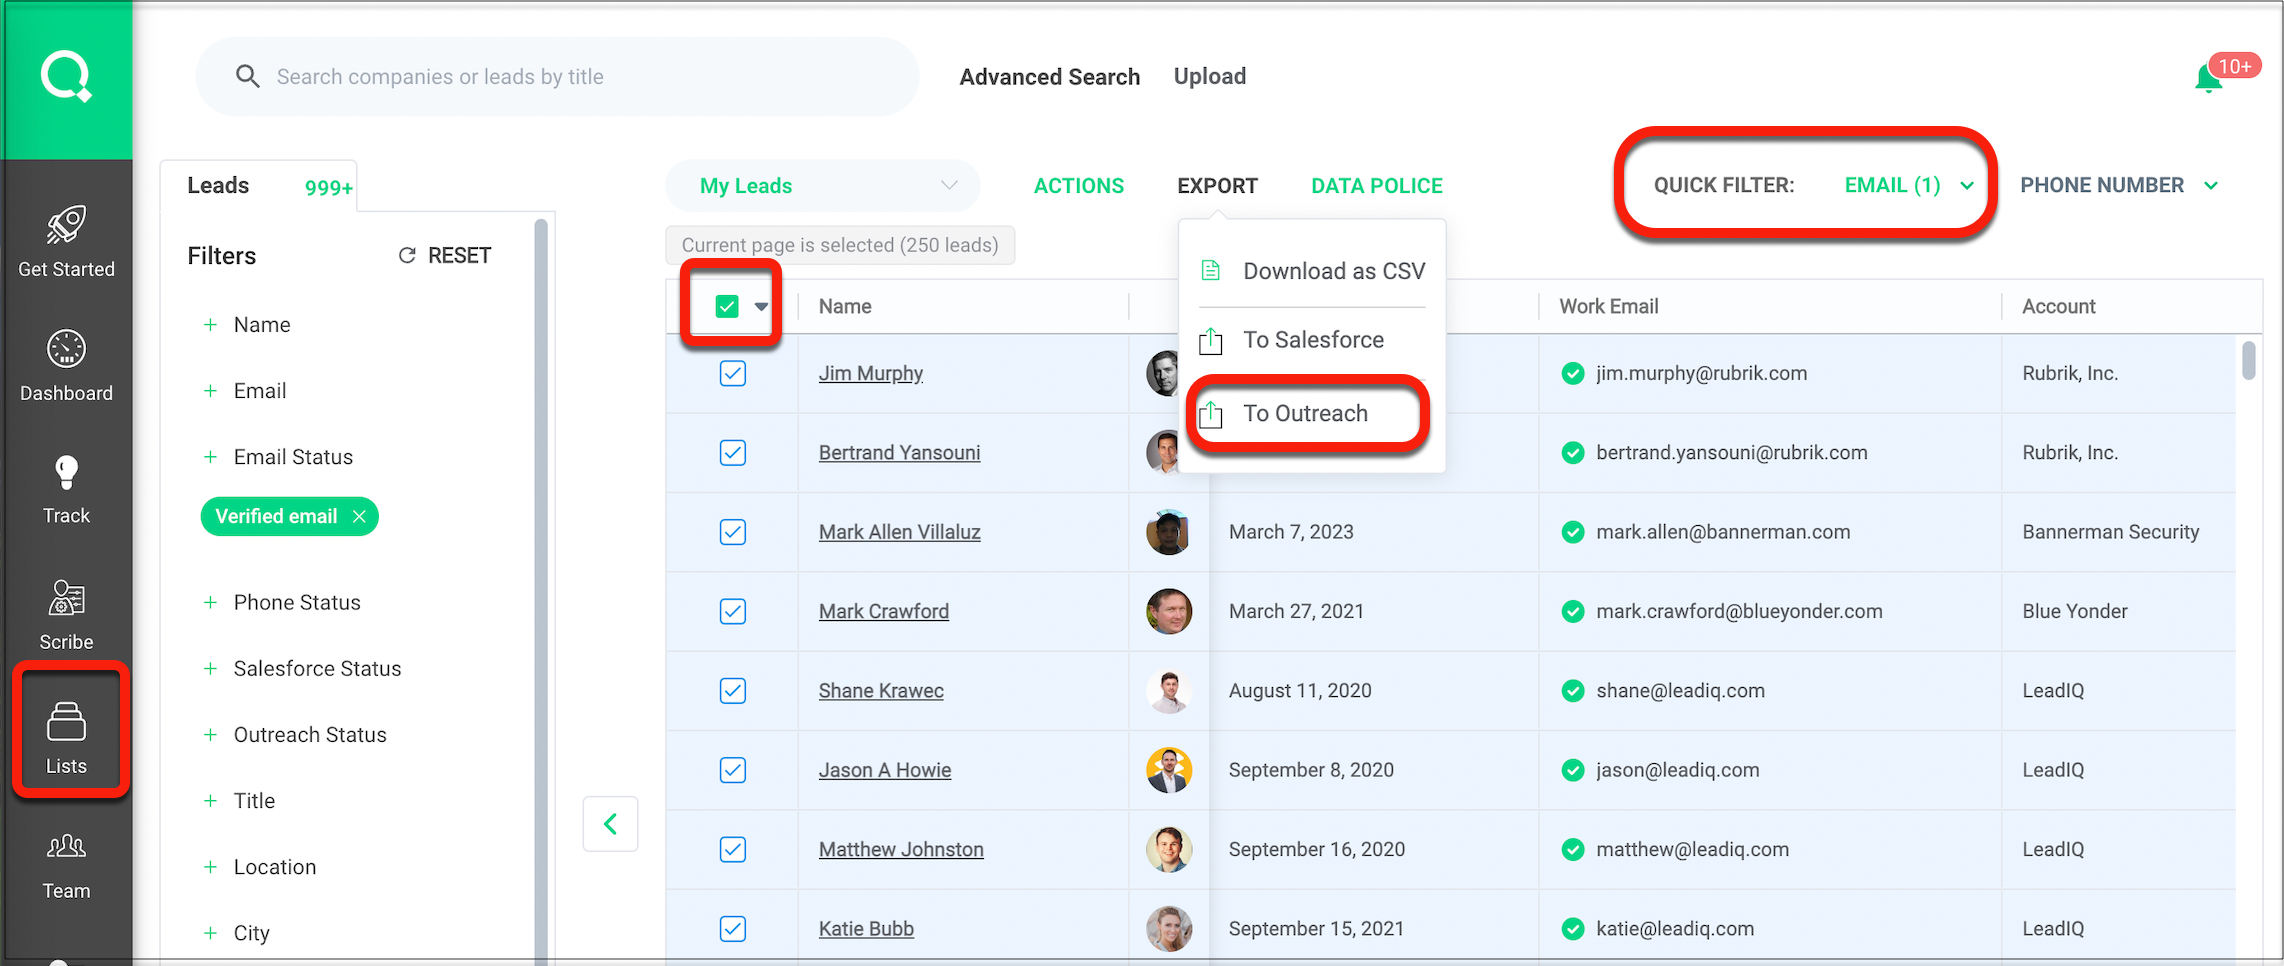Reset all filters

(x=445, y=256)
